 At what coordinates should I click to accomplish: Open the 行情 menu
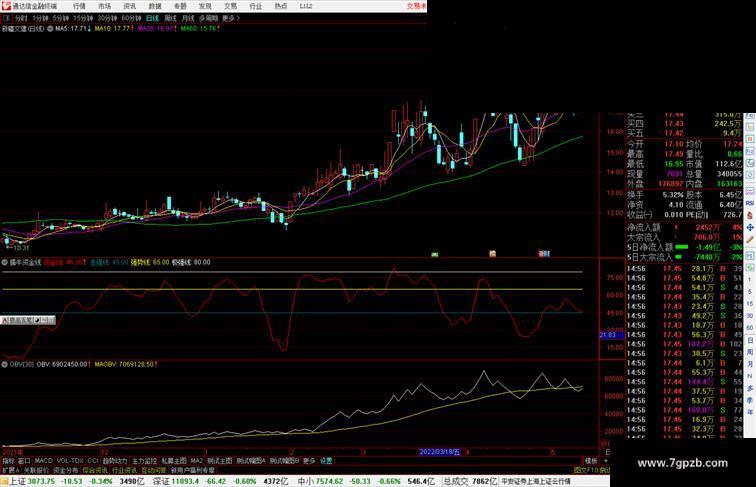pyautogui.click(x=79, y=6)
